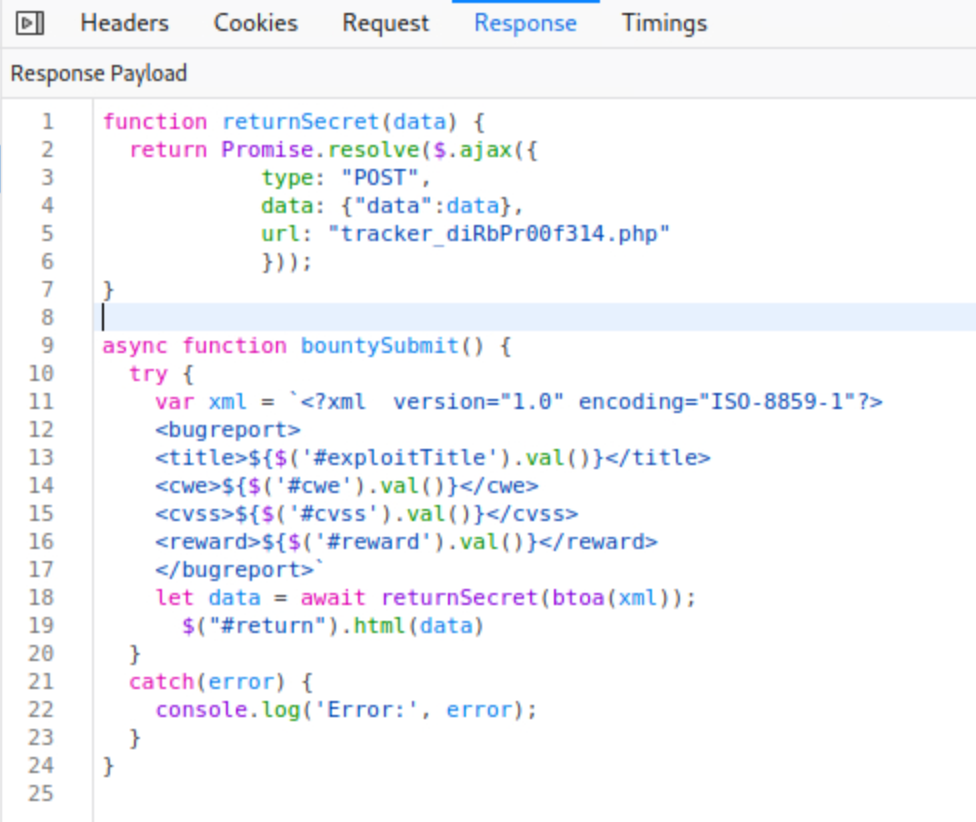This screenshot has height=822, width=976.
Task: Click console.log on line 22
Action: pos(208,710)
